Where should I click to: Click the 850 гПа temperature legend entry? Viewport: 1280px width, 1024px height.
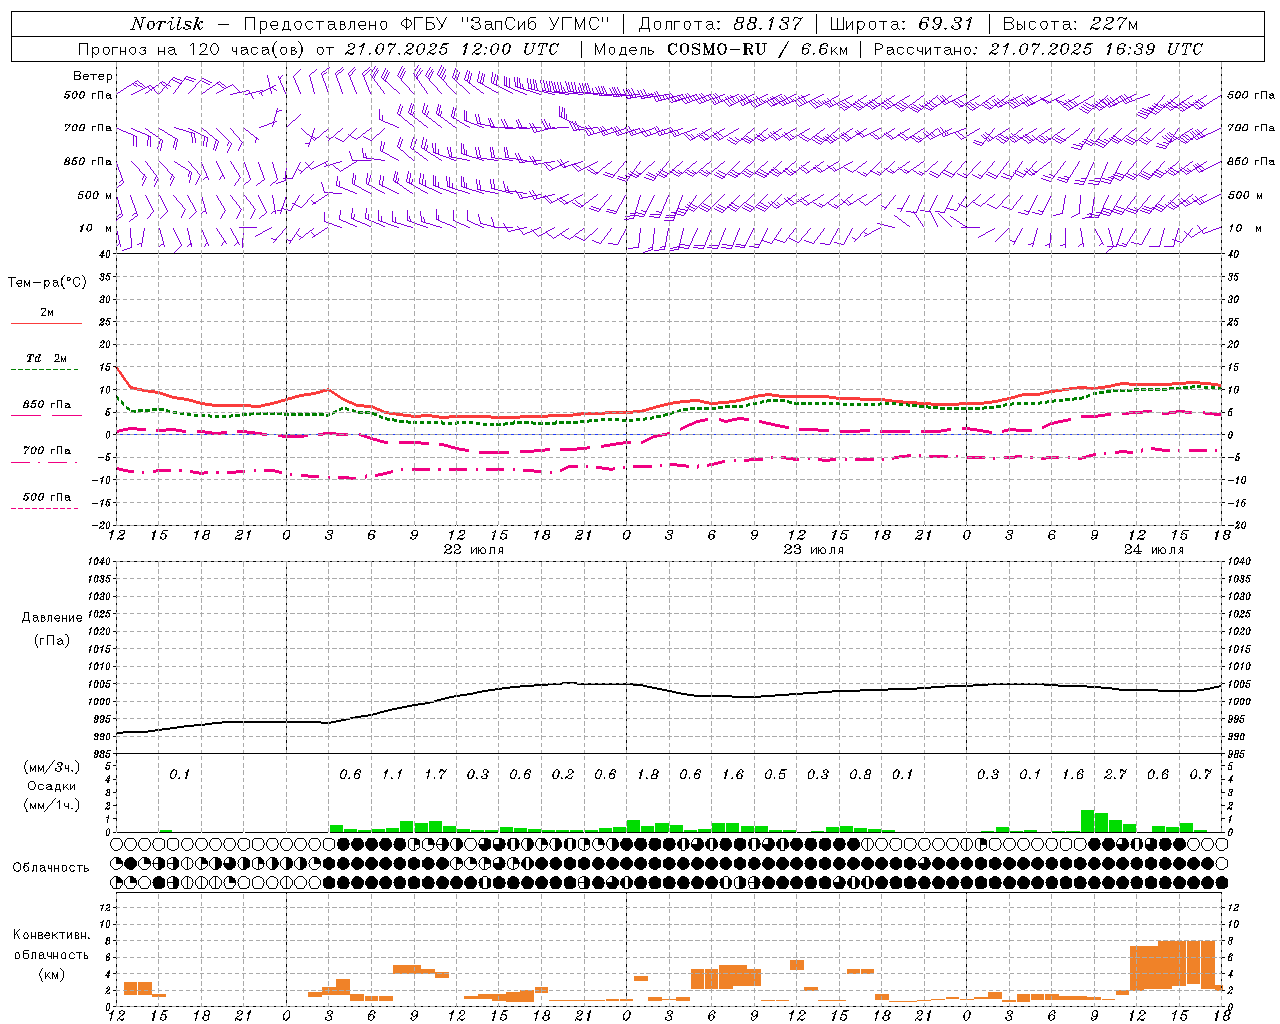tap(47, 405)
